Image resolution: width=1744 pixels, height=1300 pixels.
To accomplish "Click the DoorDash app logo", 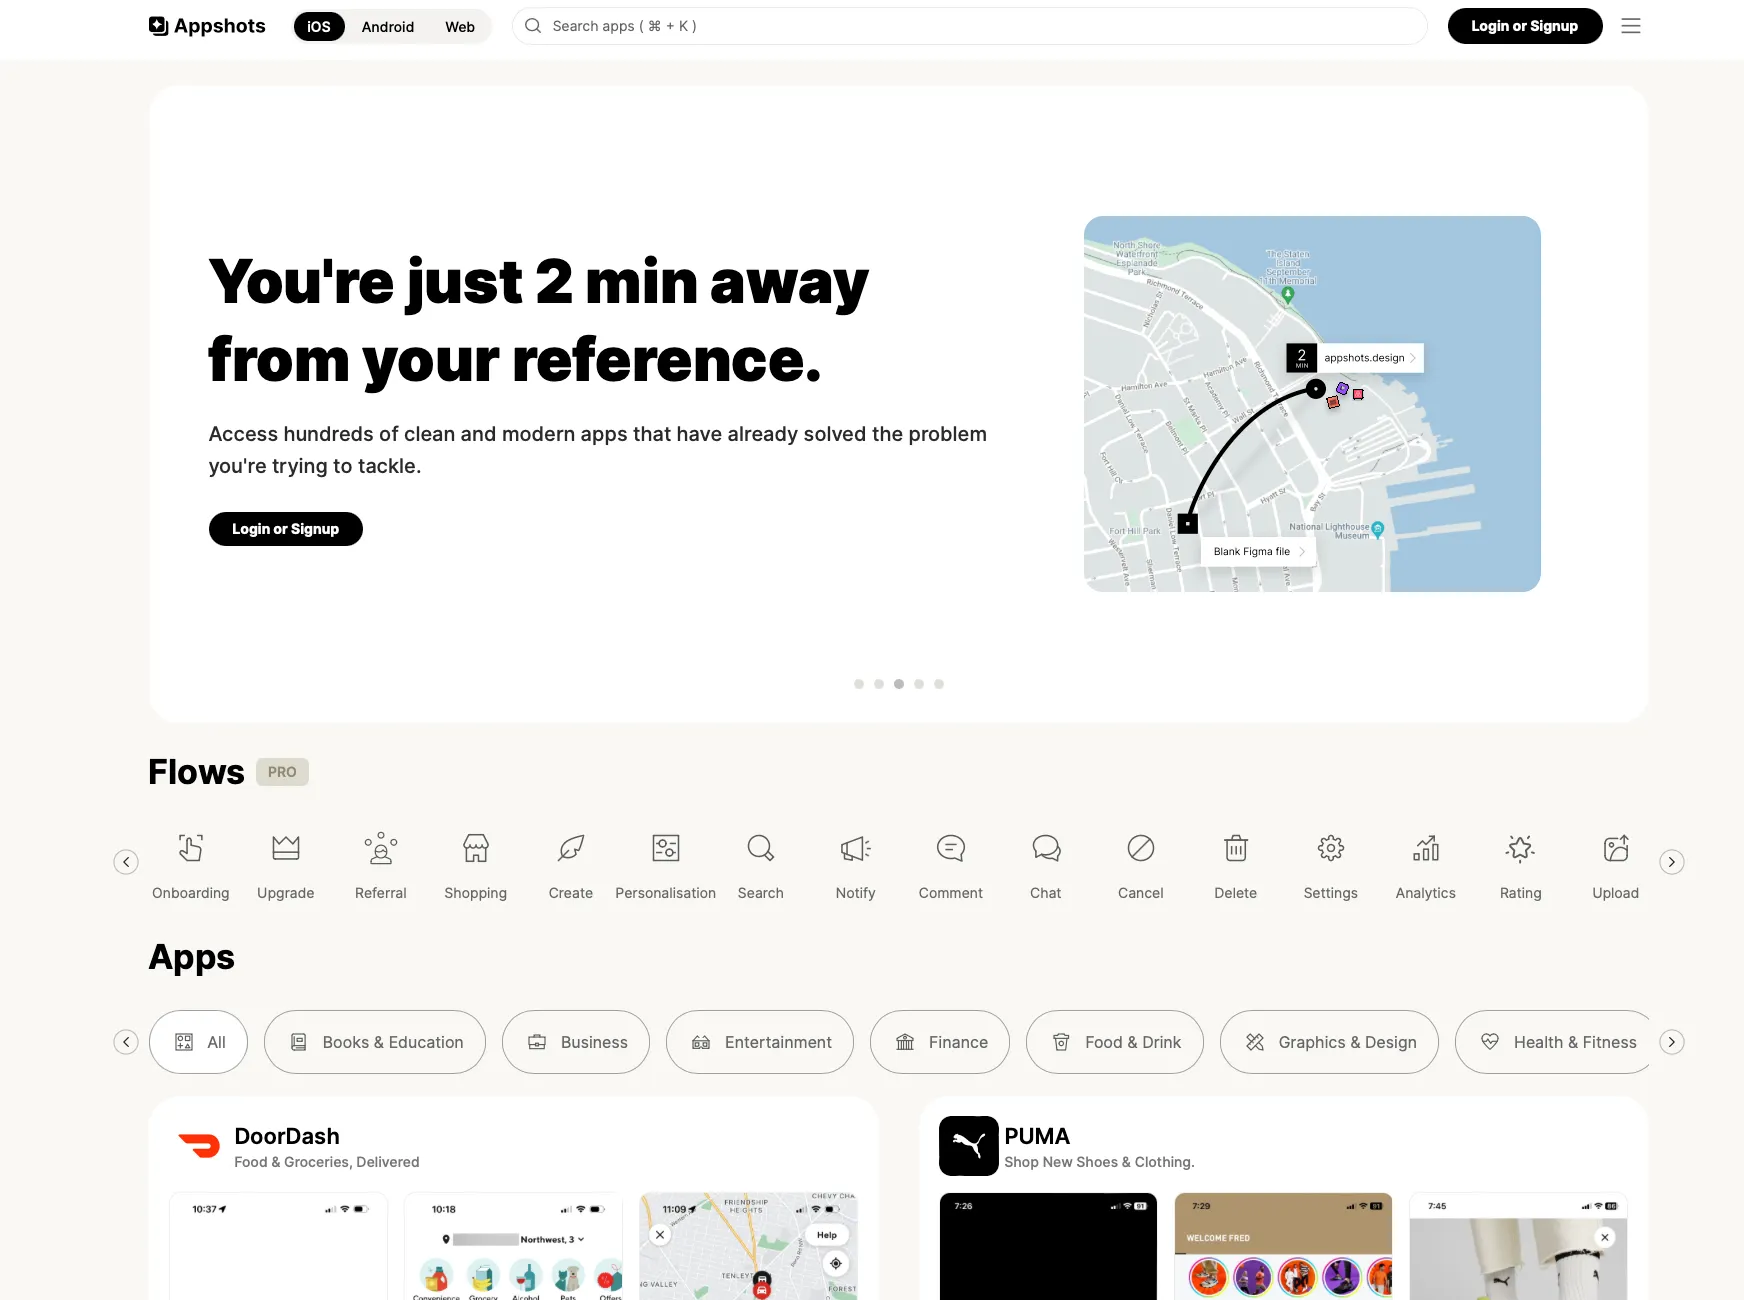I will pyautogui.click(x=199, y=1146).
